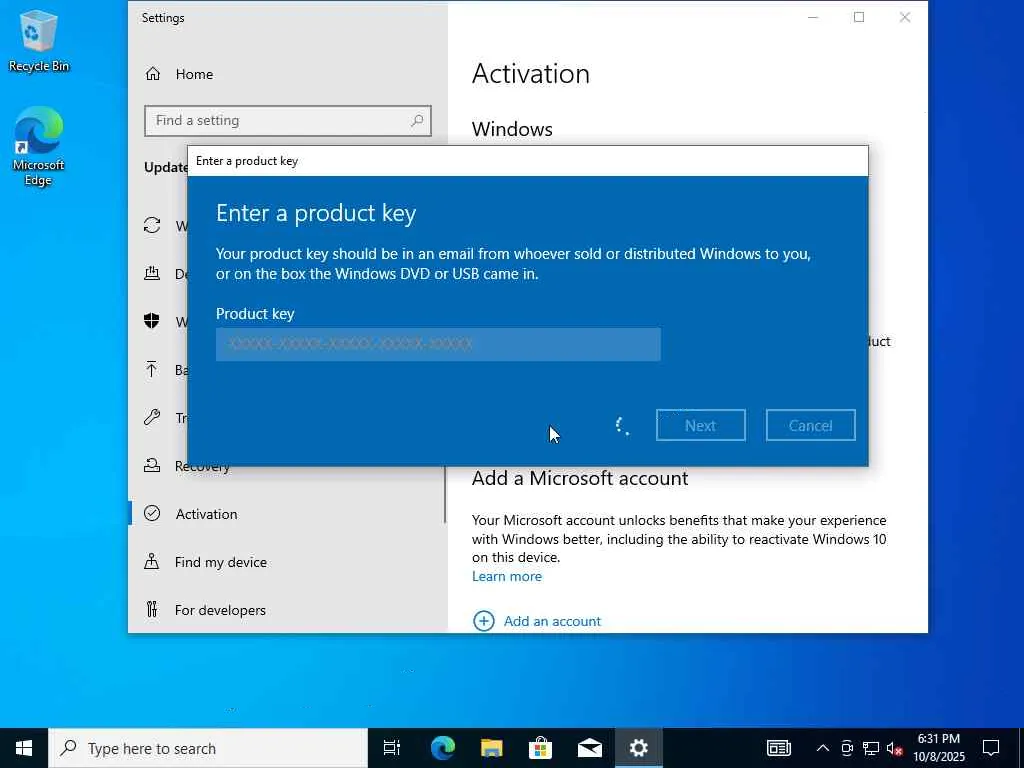Launch Microsoft Edge from the taskbar
1024x768 pixels.
[x=442, y=748]
